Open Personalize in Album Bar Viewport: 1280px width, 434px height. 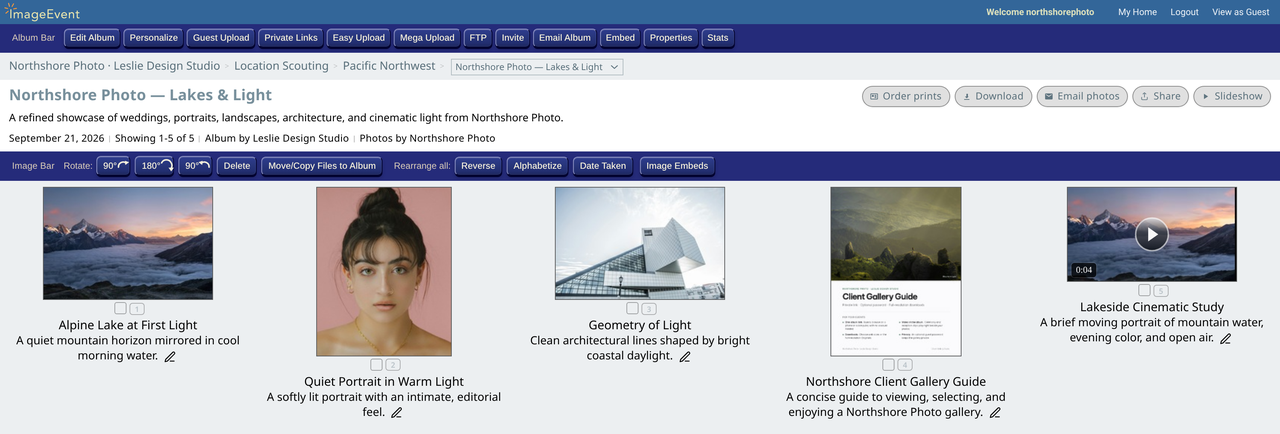(x=154, y=38)
